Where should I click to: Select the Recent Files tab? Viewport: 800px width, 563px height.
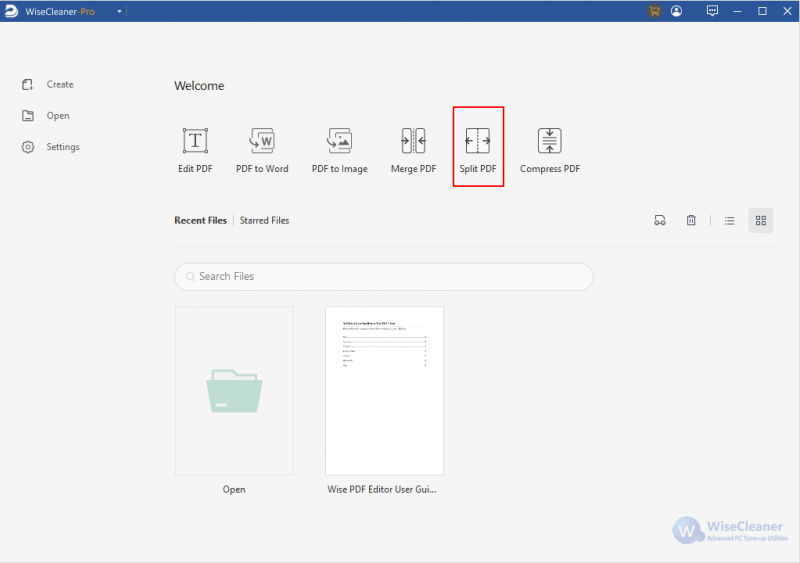pyautogui.click(x=201, y=221)
